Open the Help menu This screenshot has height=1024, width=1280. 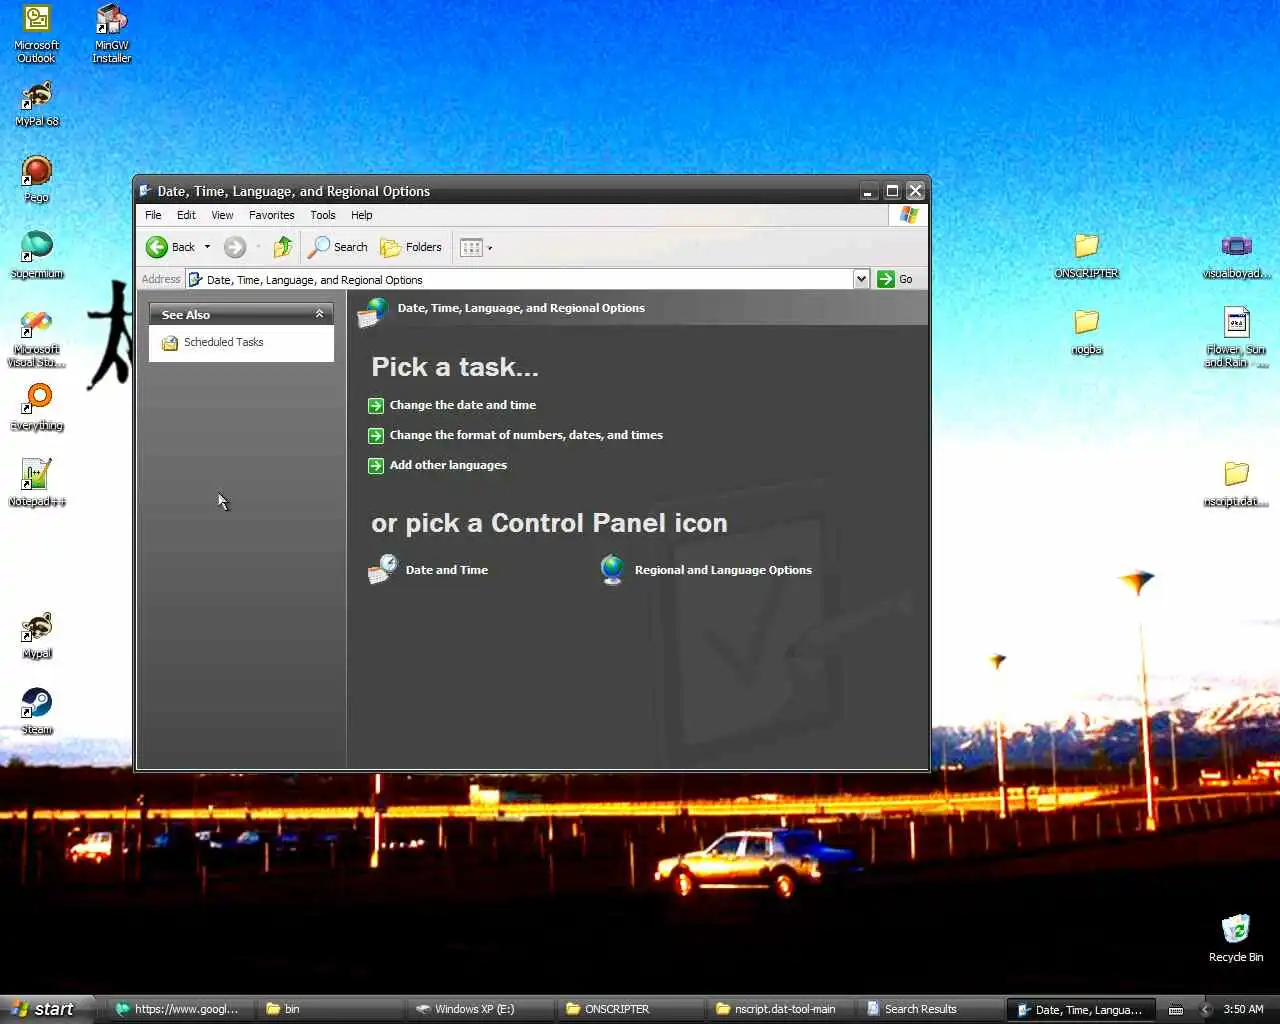pyautogui.click(x=361, y=215)
